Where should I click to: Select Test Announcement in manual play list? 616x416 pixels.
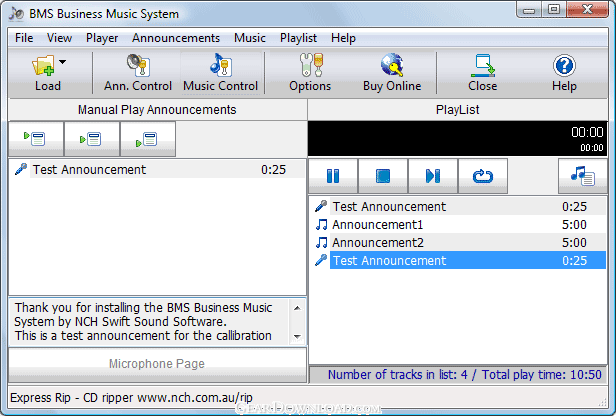[157, 170]
